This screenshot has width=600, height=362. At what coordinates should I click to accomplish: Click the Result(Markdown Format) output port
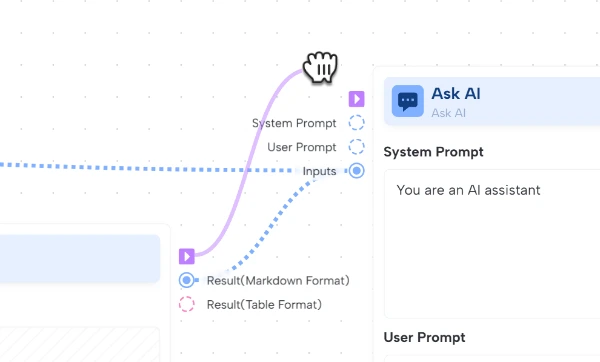187,280
